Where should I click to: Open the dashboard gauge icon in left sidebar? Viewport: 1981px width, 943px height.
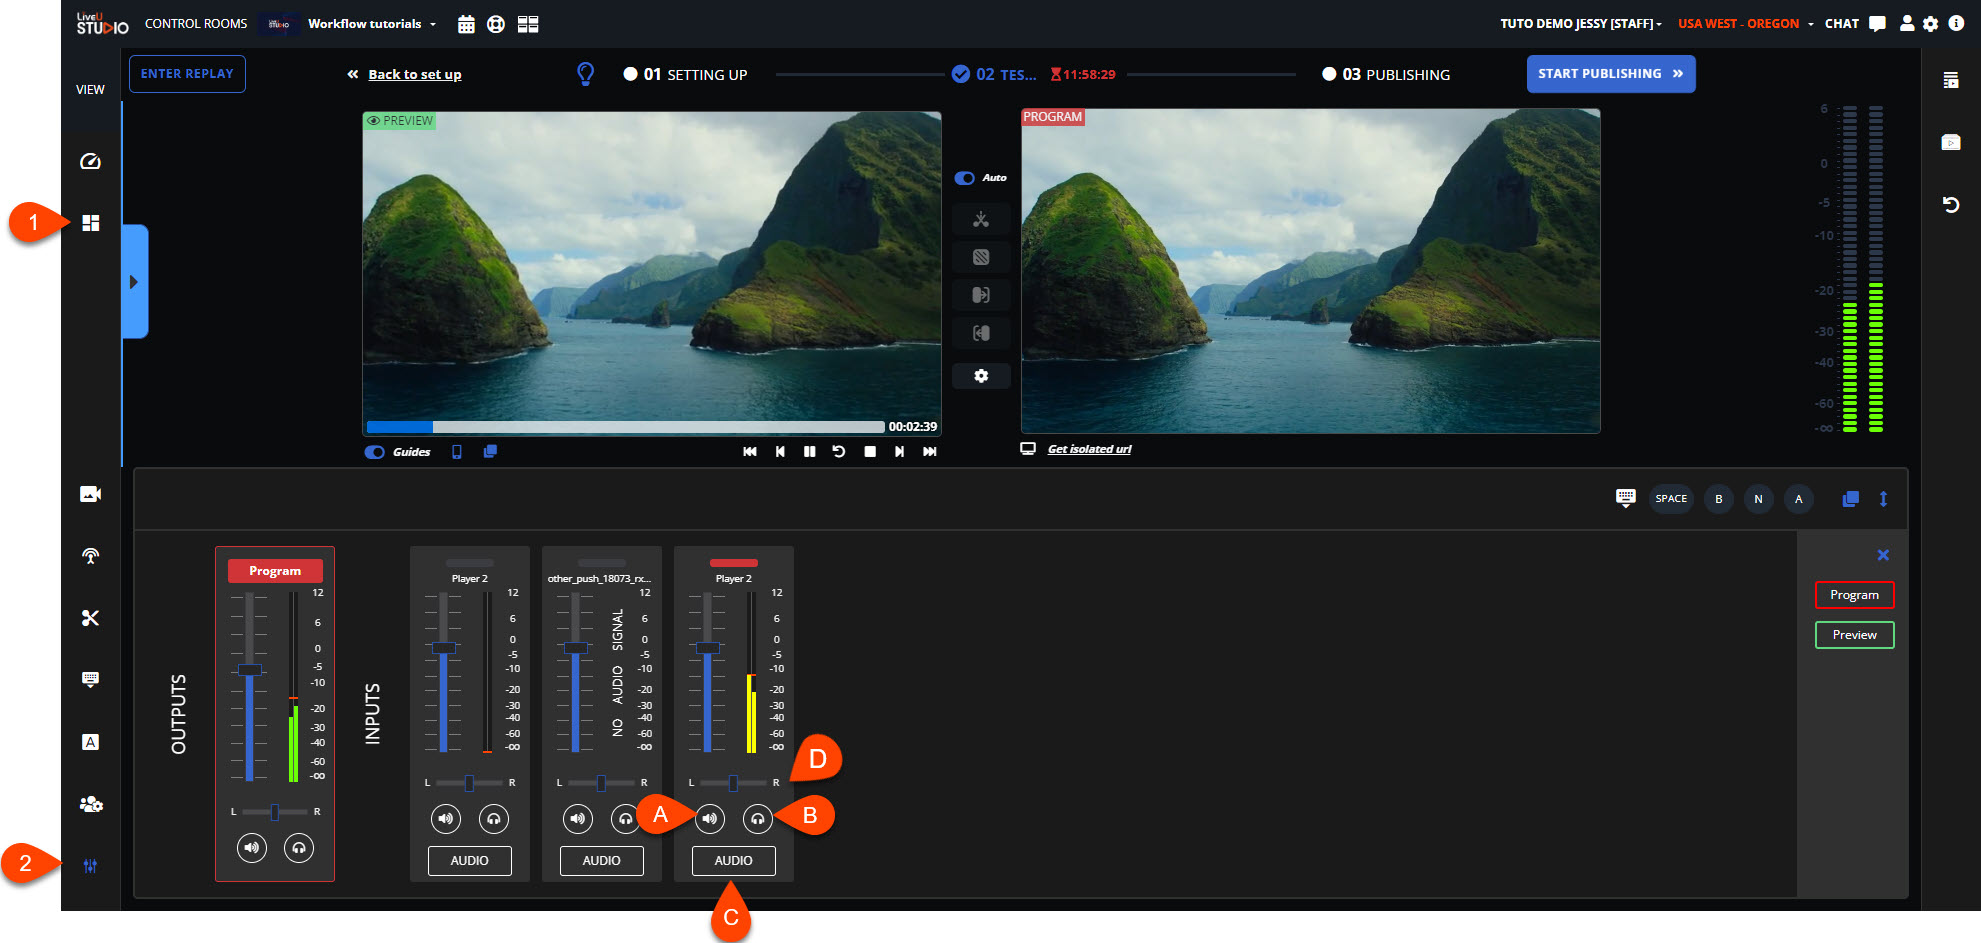[90, 161]
